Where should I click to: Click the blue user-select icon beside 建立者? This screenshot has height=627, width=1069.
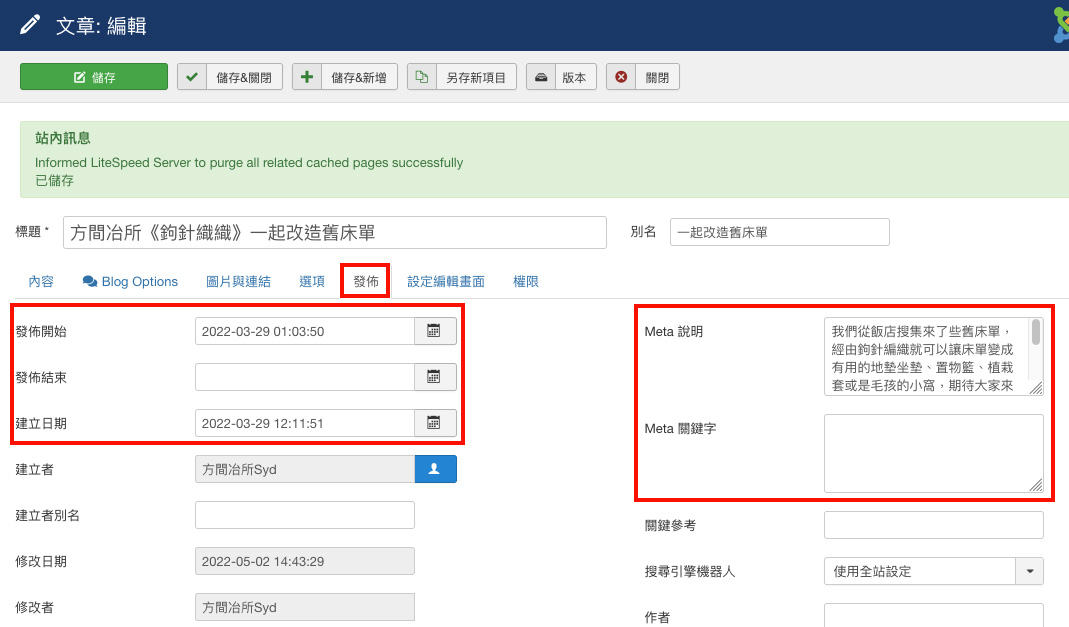tap(436, 468)
